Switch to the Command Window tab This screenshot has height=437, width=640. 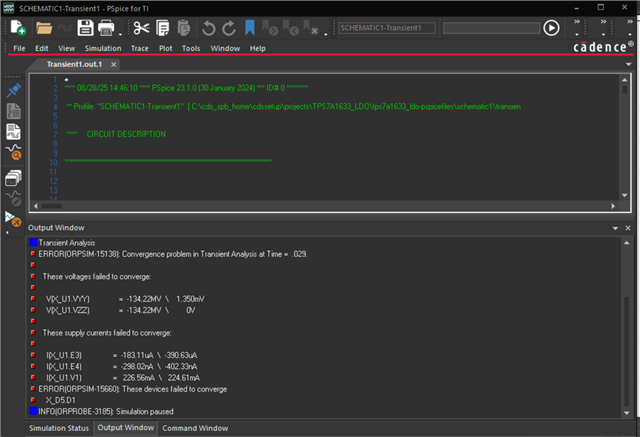(x=195, y=428)
